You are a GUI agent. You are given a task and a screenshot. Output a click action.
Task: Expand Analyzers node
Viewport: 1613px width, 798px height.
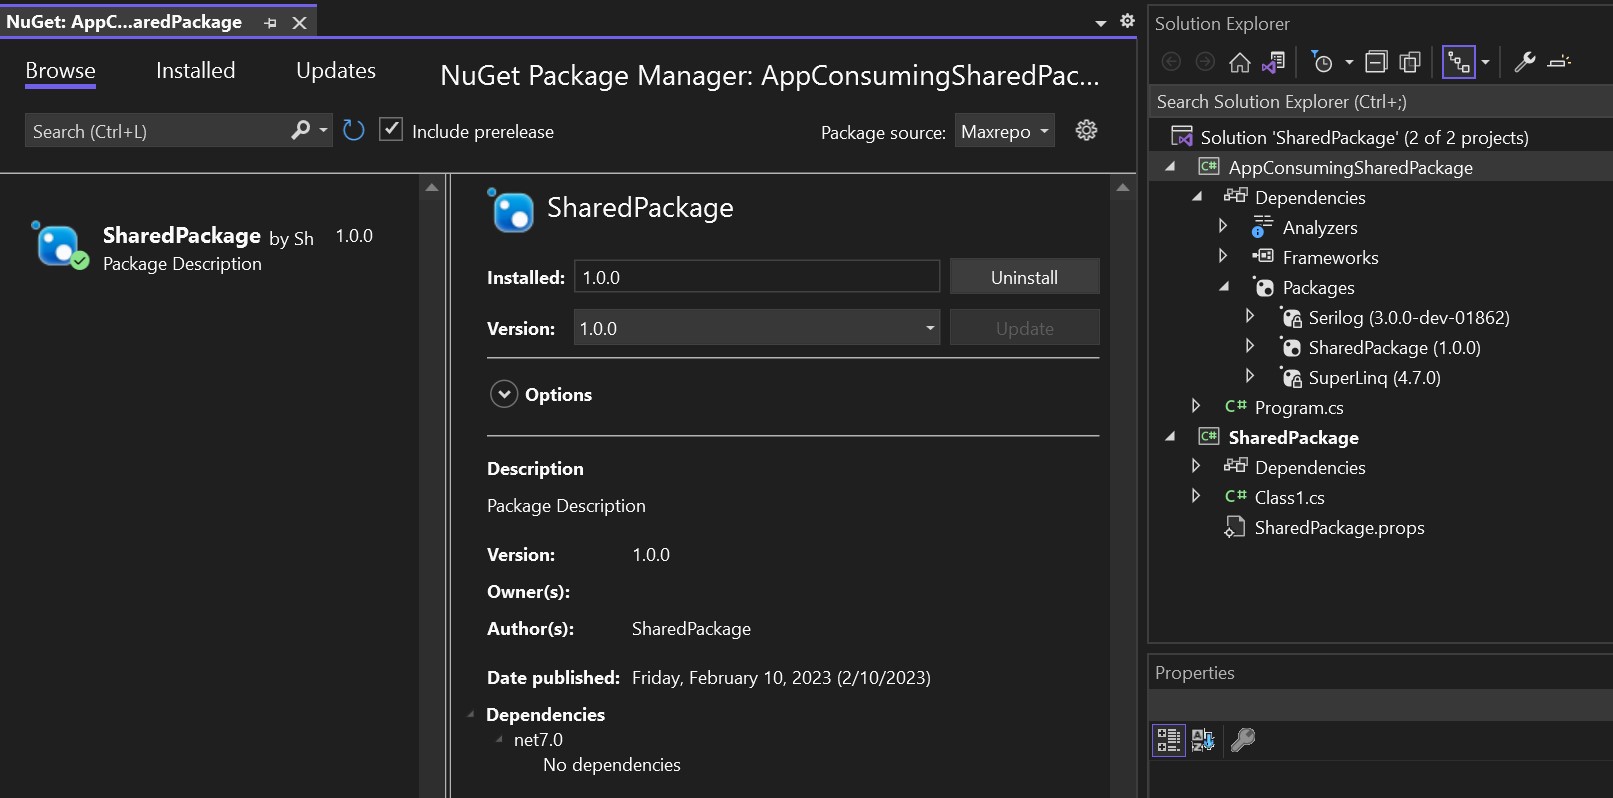click(x=1222, y=227)
